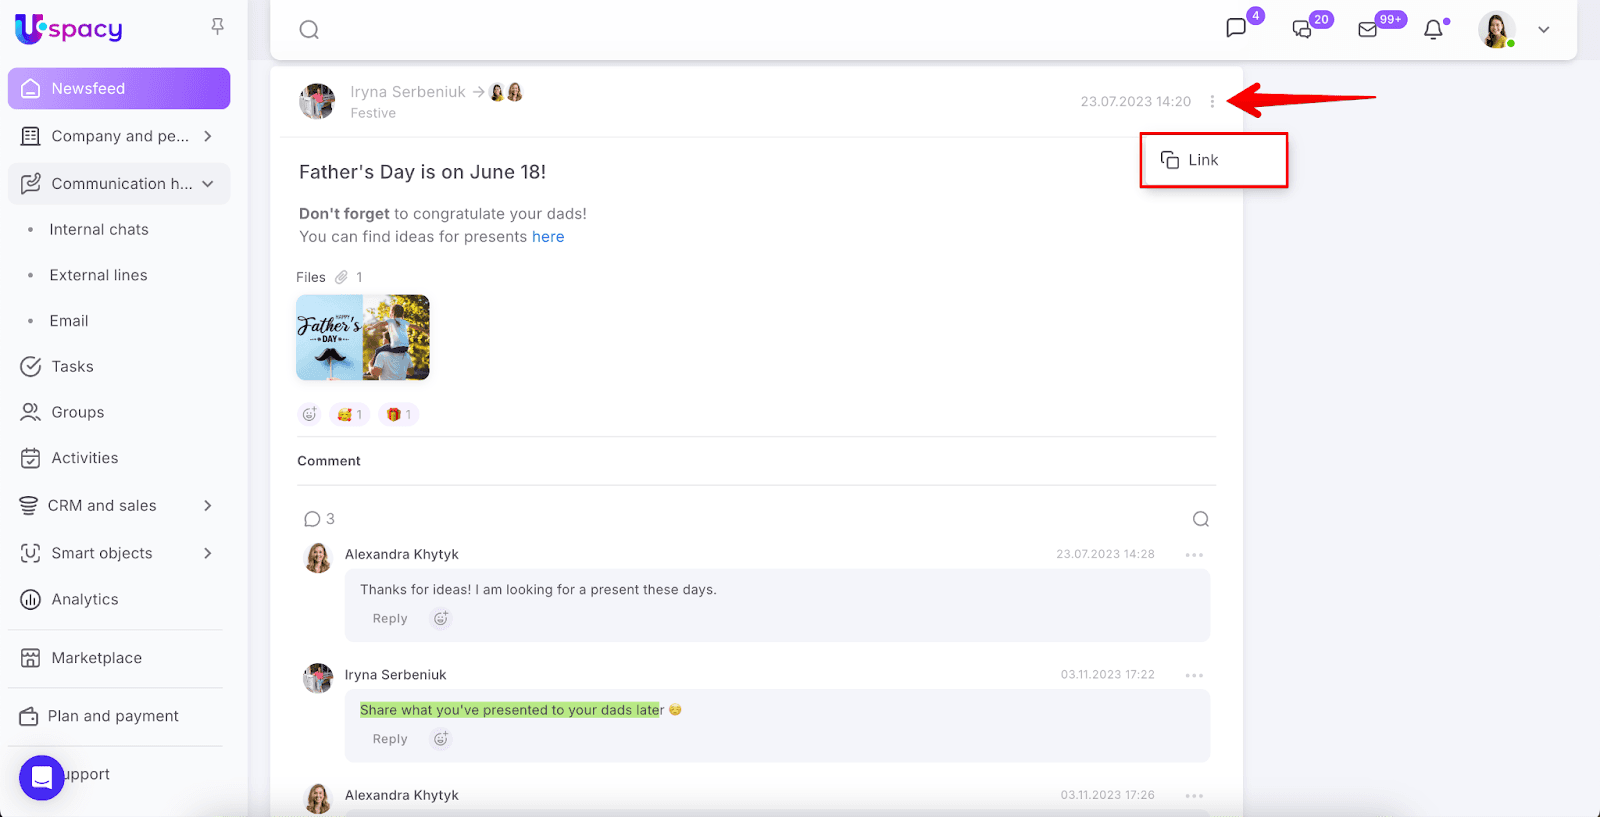Open Internal chats
Viewport: 1600px width, 817px height.
pos(99,229)
